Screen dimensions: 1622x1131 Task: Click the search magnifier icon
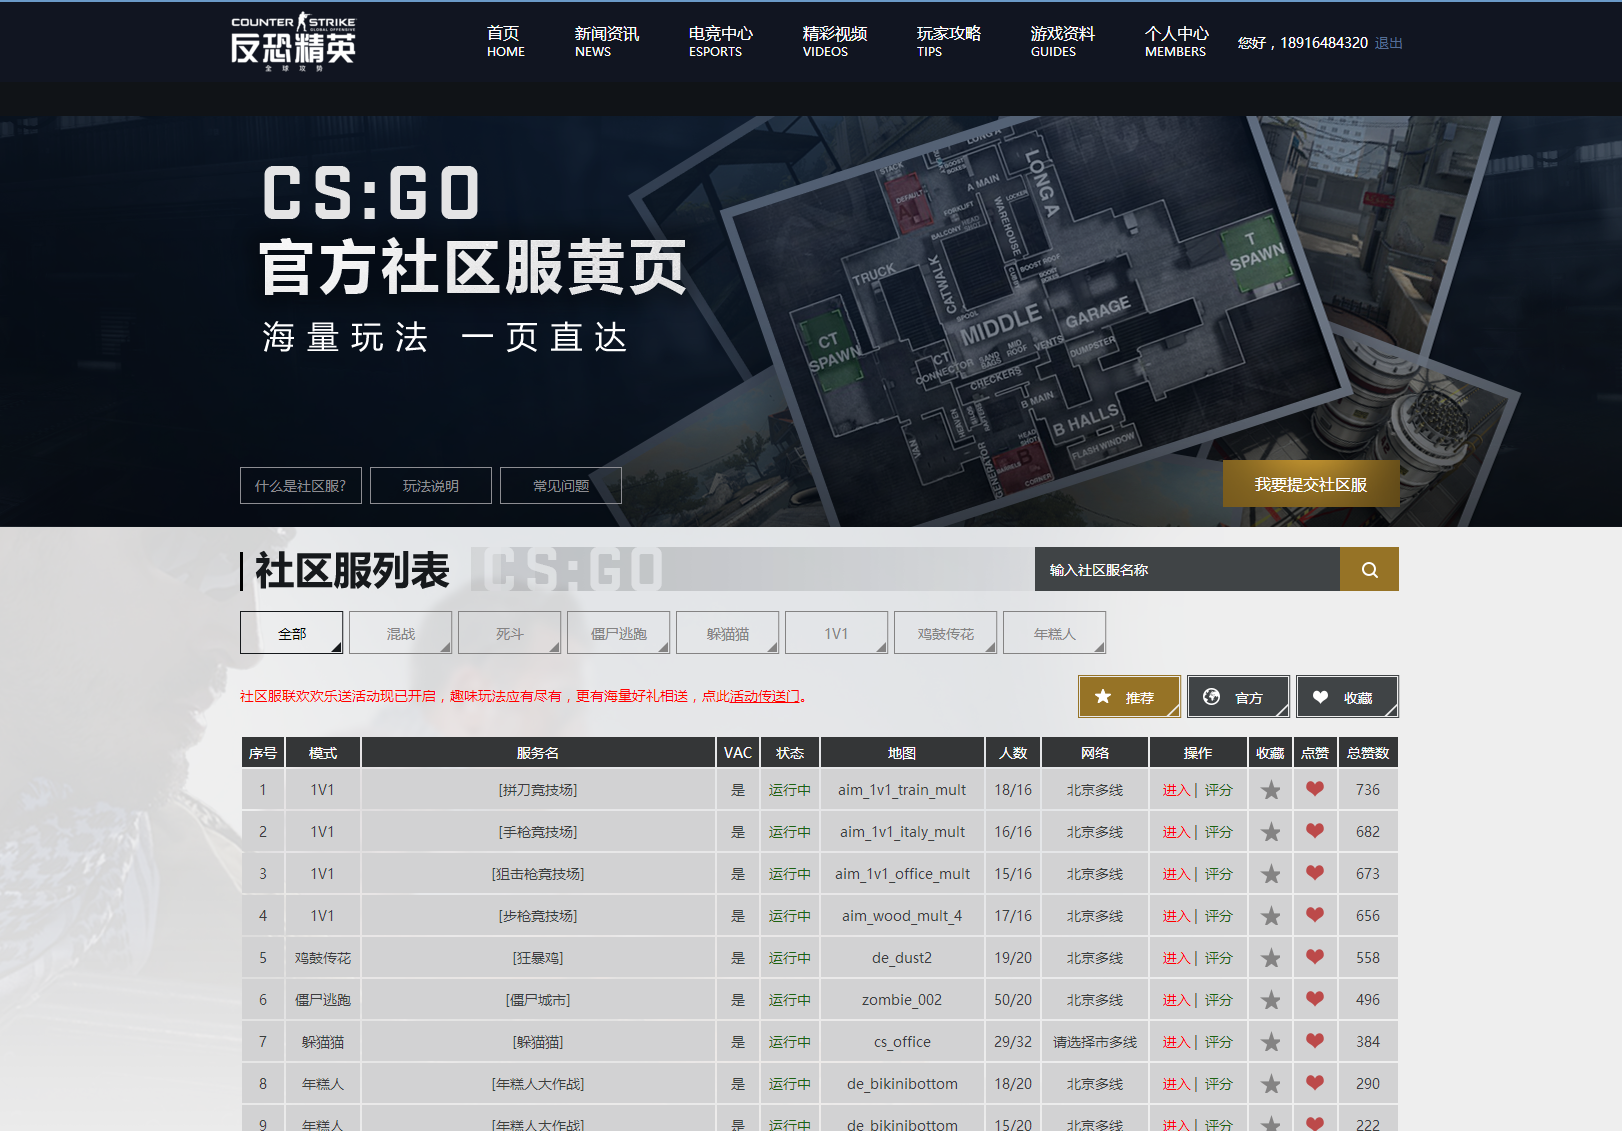[x=1368, y=569]
